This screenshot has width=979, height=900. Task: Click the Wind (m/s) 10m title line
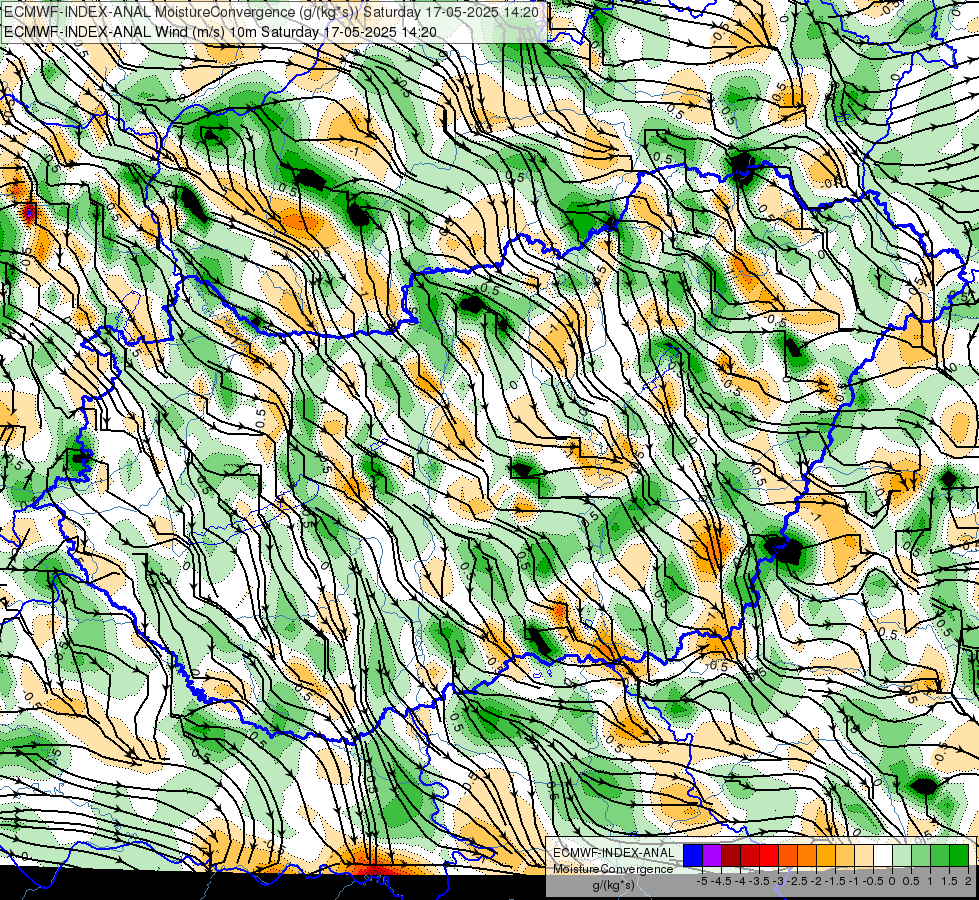pyautogui.click(x=220, y=31)
